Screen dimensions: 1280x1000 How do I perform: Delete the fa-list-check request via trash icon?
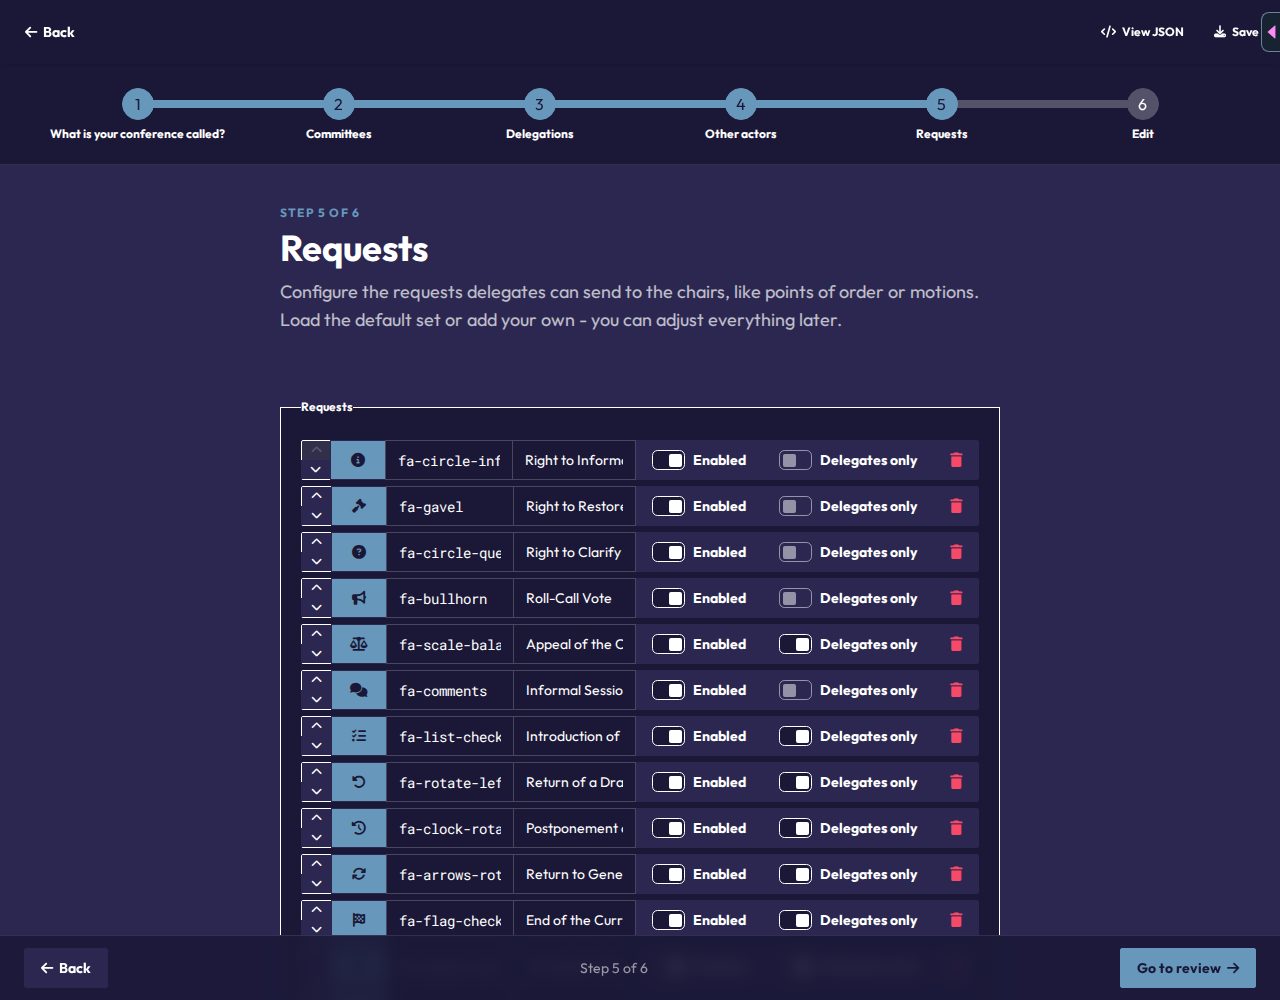(x=956, y=736)
